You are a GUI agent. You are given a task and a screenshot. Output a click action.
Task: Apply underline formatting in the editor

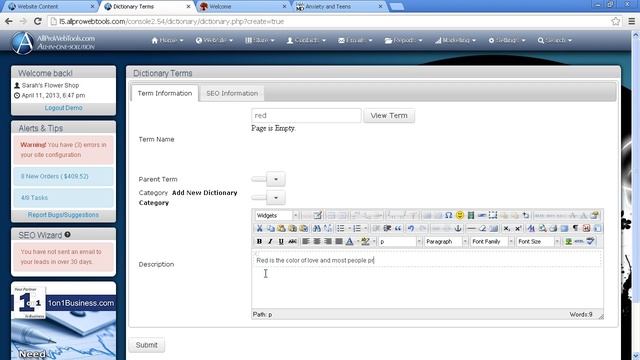pos(281,242)
